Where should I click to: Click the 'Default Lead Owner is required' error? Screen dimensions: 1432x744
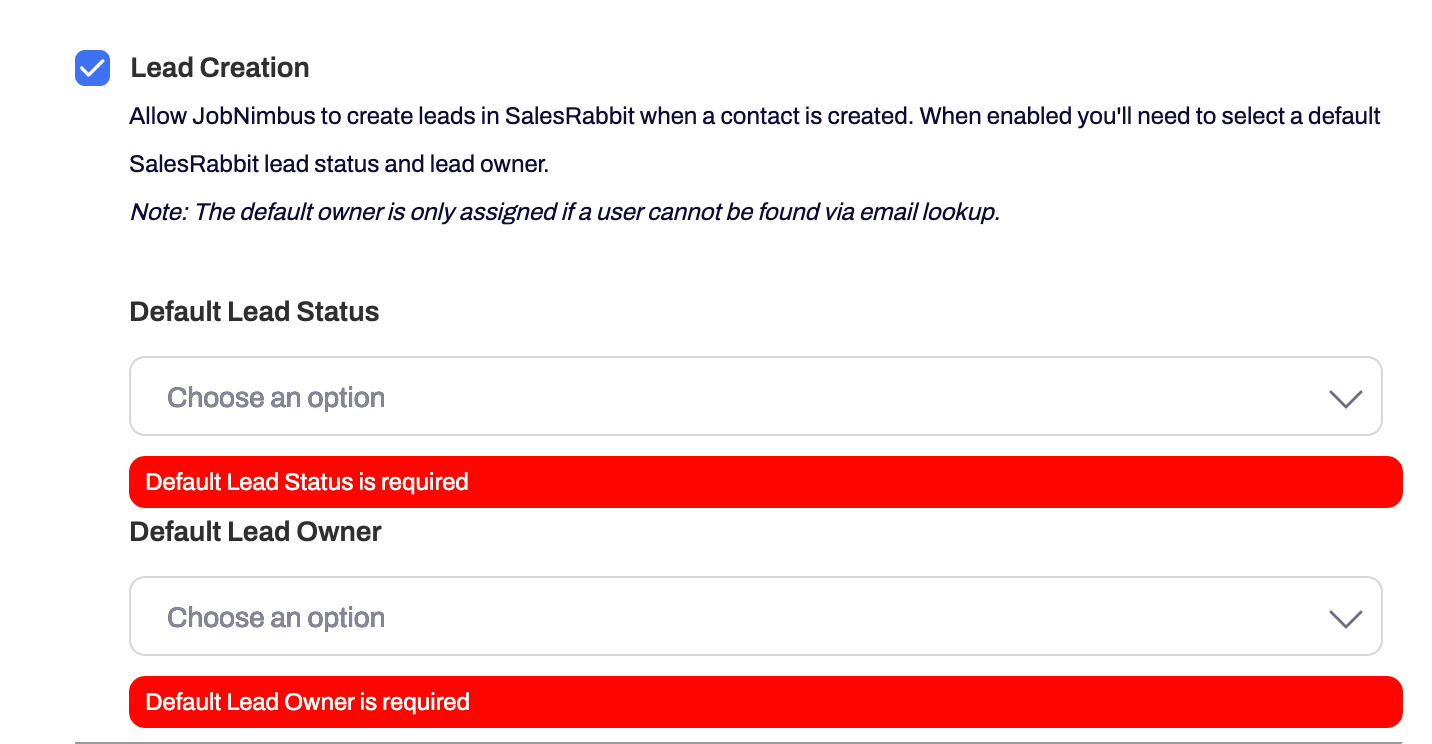point(307,702)
